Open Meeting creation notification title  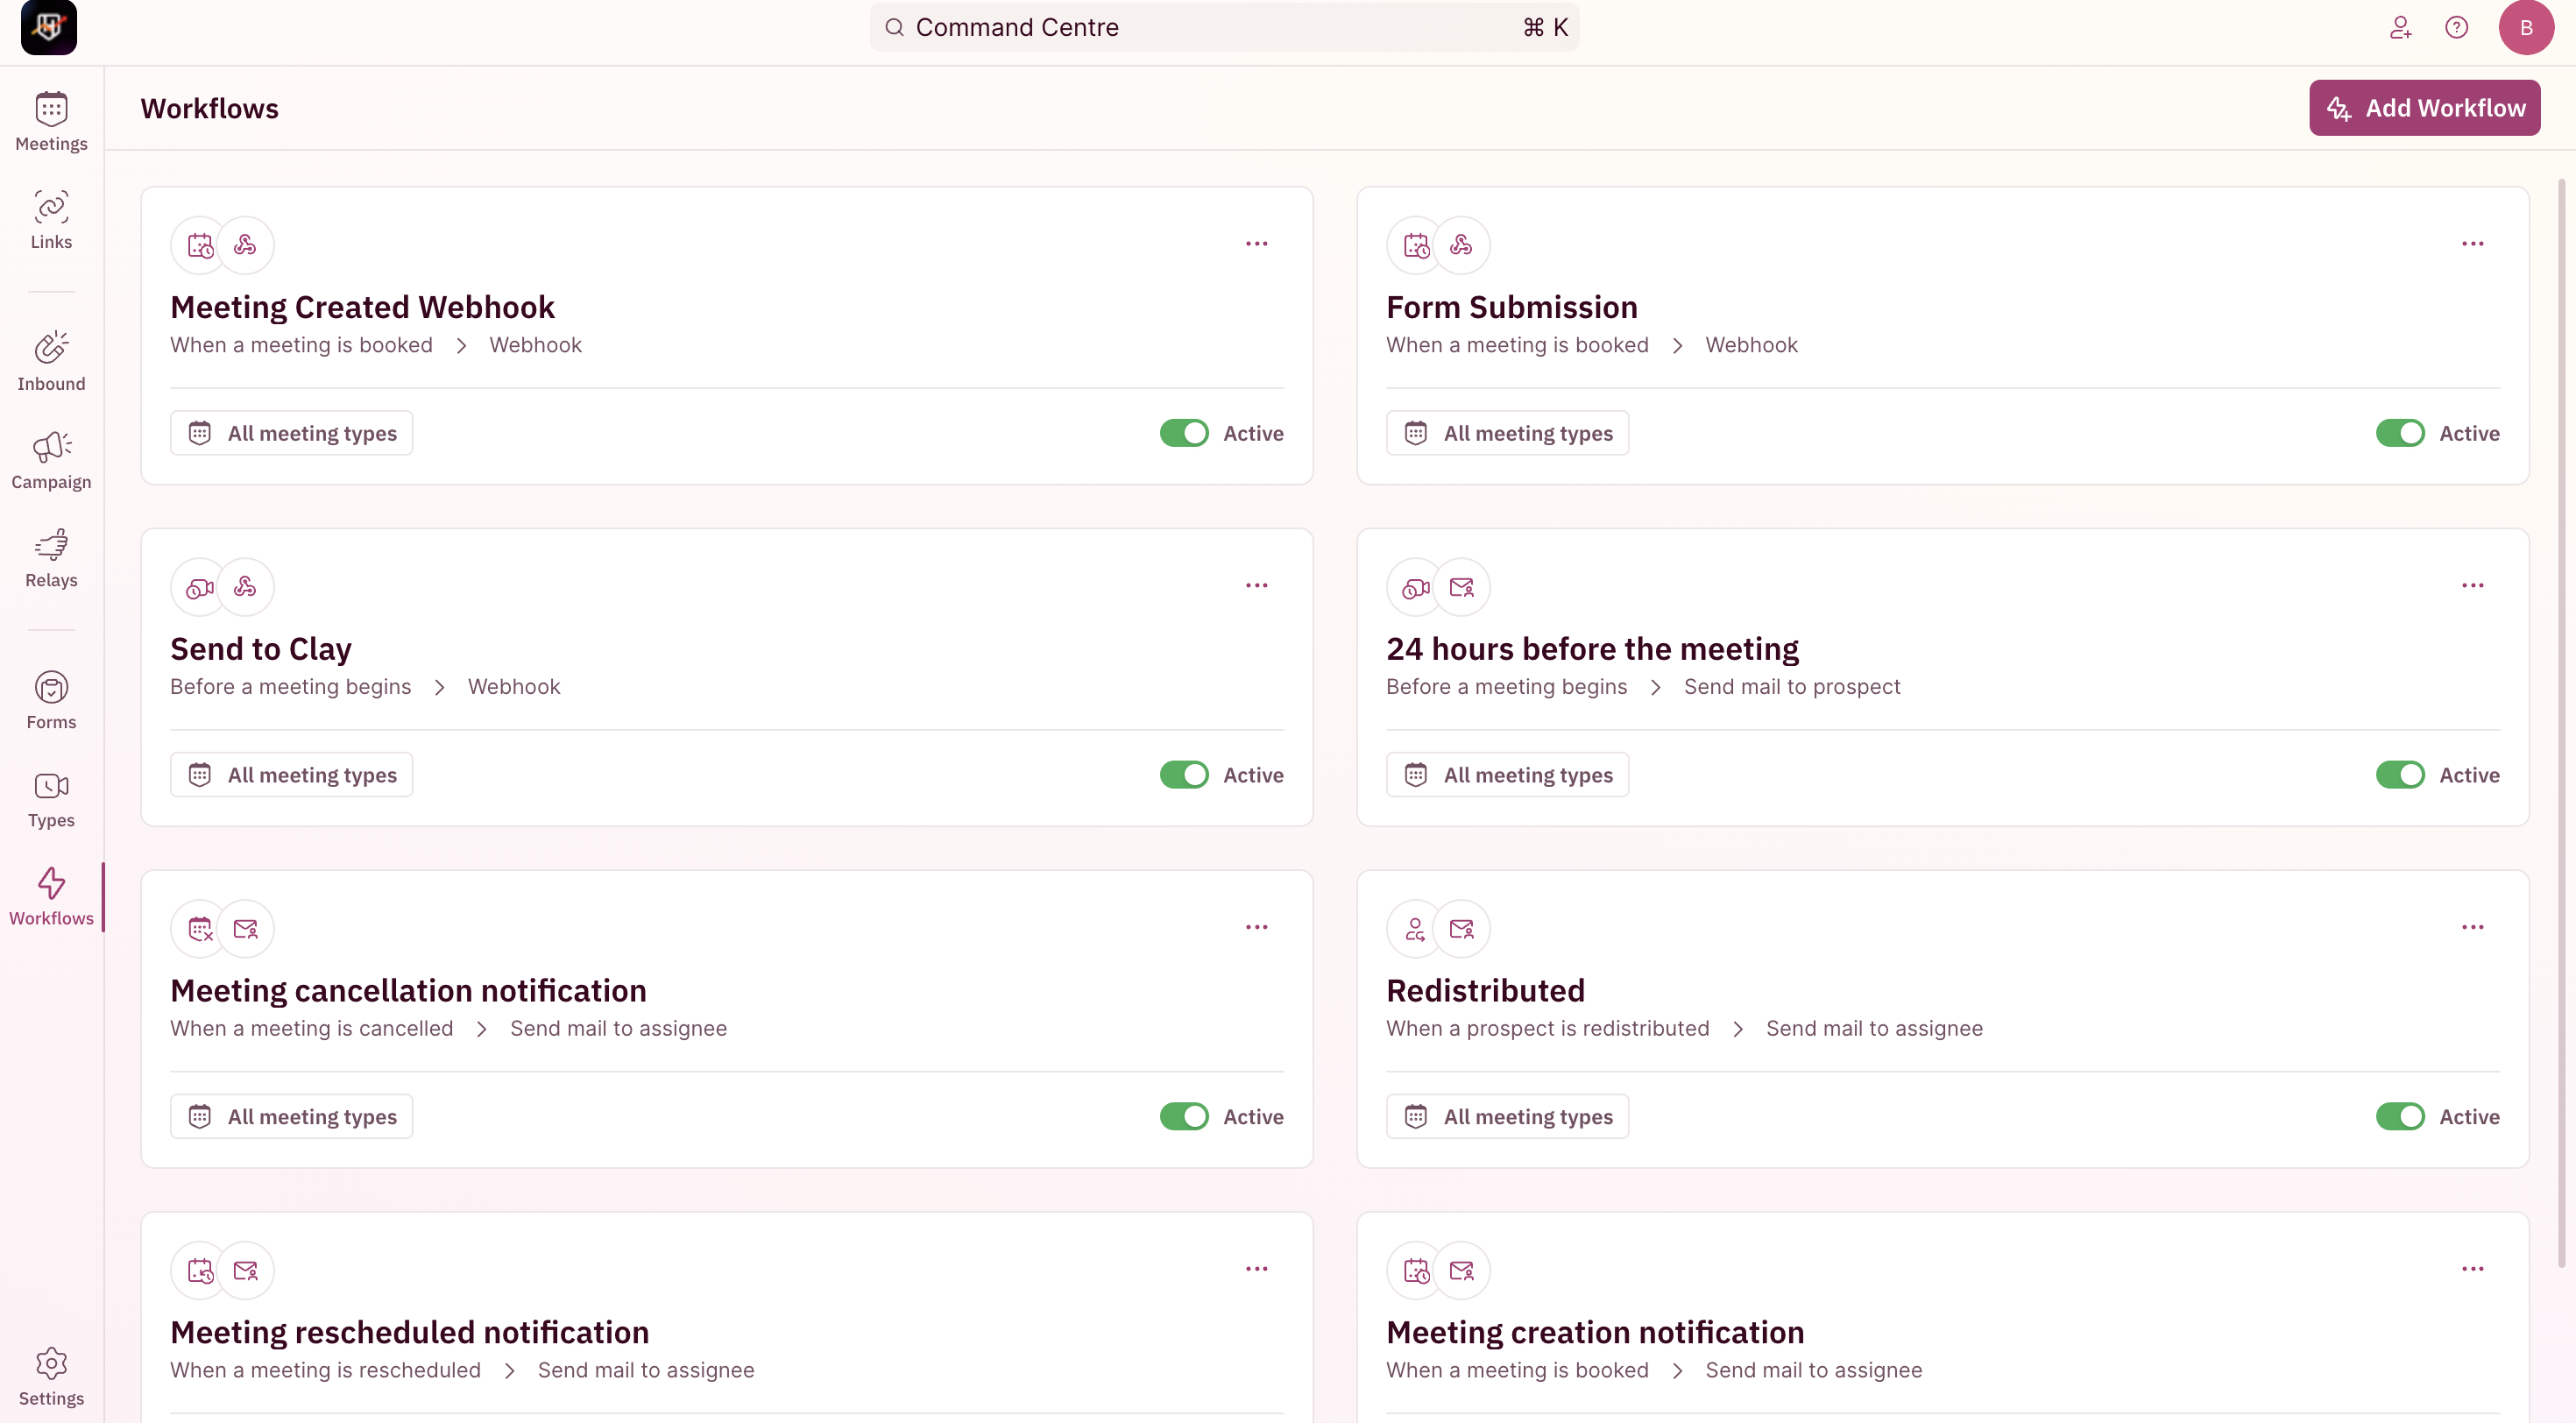tap(1595, 1333)
